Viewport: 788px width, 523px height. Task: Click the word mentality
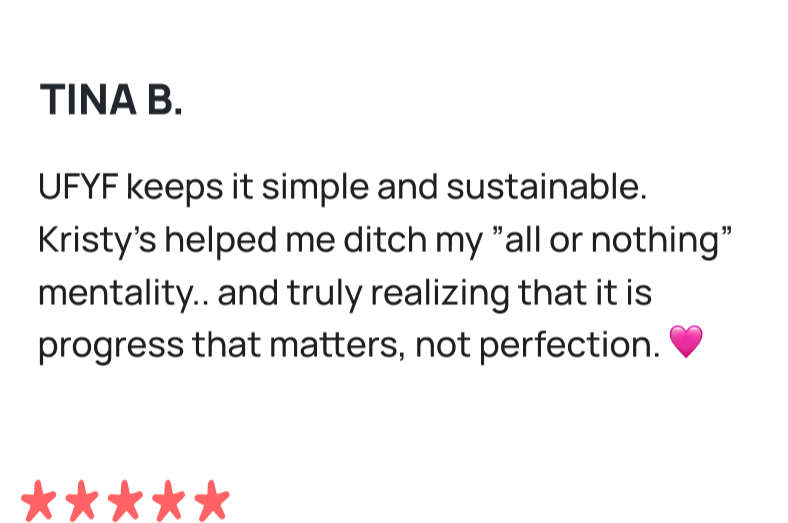pos(118,293)
